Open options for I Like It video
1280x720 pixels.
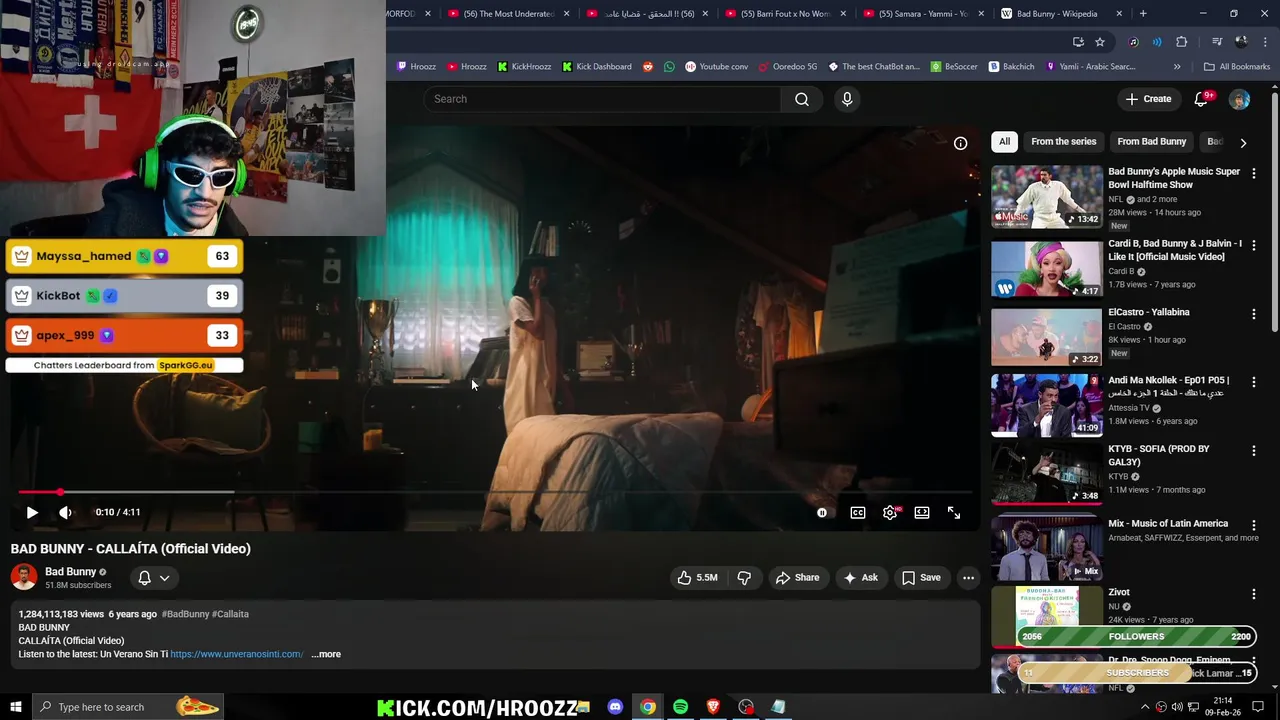[x=1253, y=245]
